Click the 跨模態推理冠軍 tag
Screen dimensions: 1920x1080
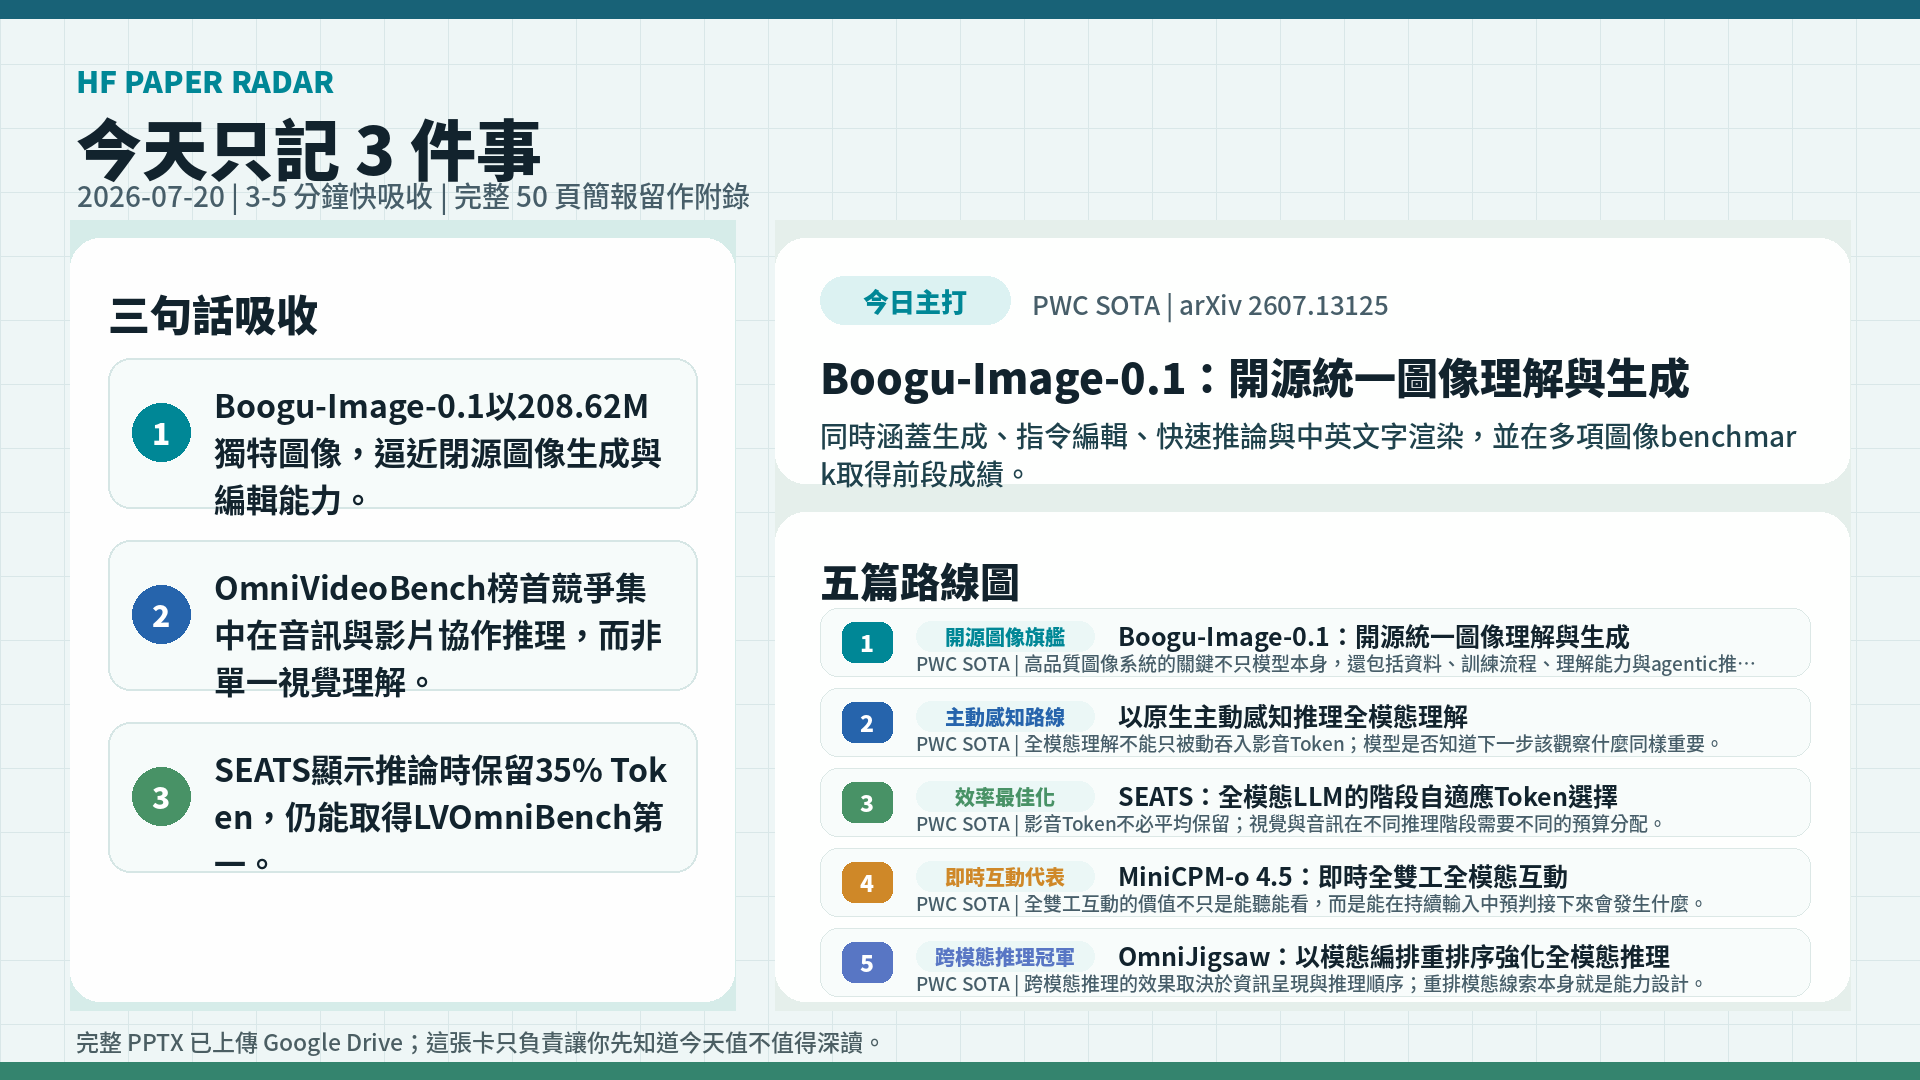coord(1005,957)
